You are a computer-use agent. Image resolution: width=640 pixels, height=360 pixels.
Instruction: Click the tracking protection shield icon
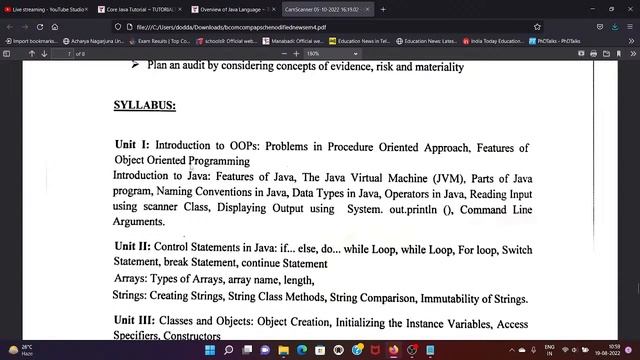118,27
